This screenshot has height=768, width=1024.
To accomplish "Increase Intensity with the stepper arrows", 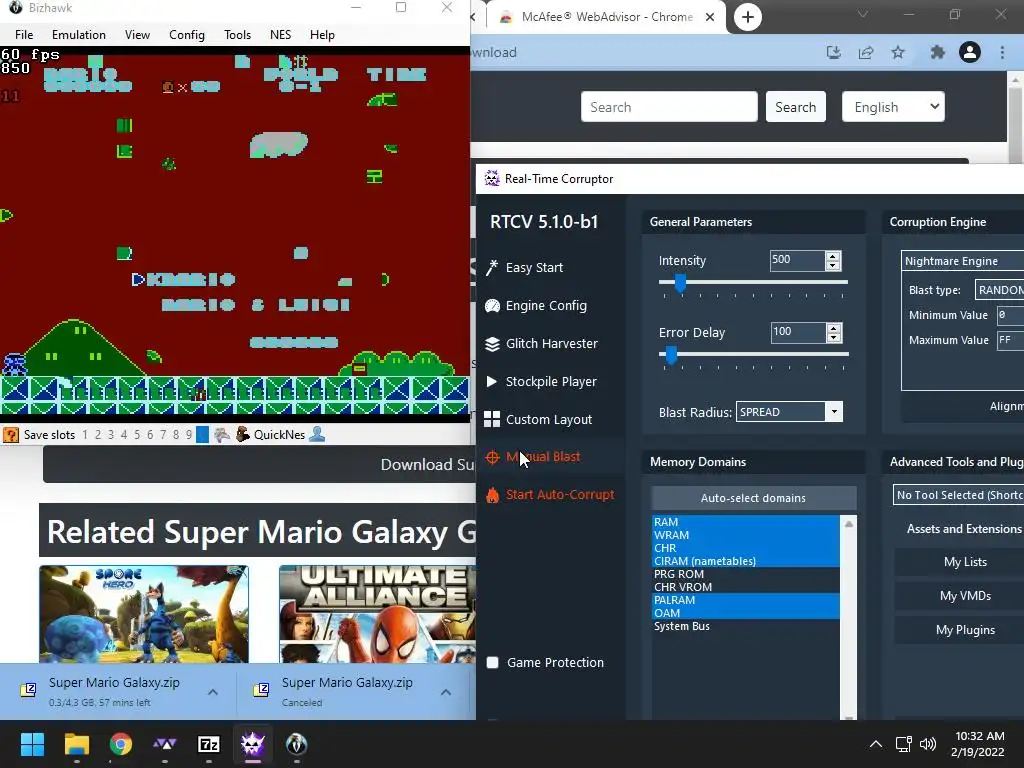I will [x=833, y=256].
